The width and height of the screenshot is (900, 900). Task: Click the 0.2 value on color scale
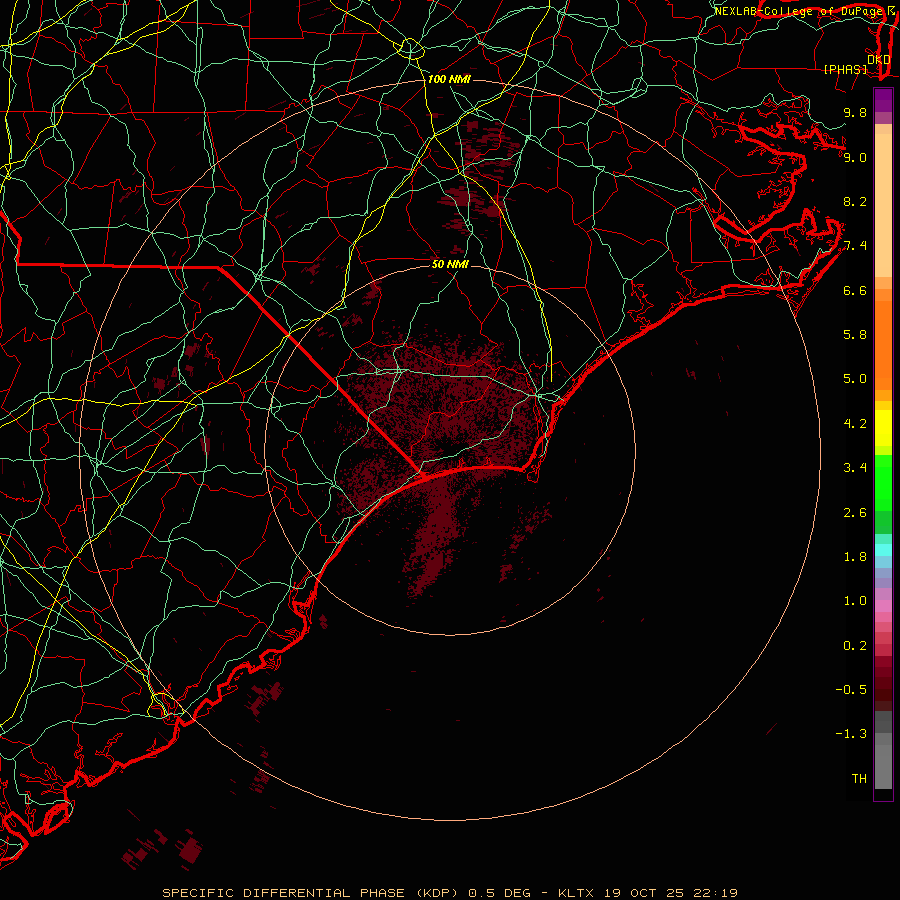[x=855, y=646]
